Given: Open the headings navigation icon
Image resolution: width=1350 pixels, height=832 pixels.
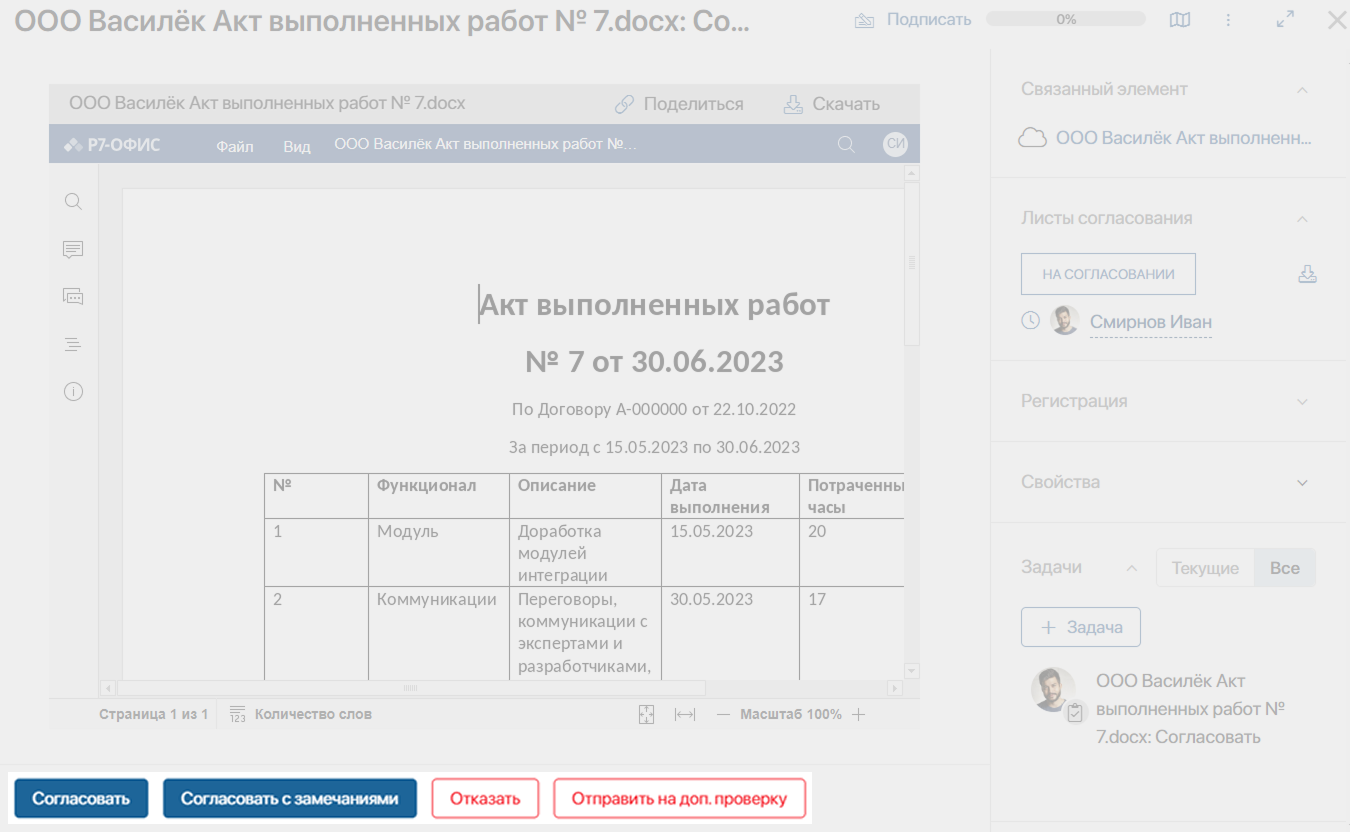Looking at the screenshot, I should tap(73, 344).
